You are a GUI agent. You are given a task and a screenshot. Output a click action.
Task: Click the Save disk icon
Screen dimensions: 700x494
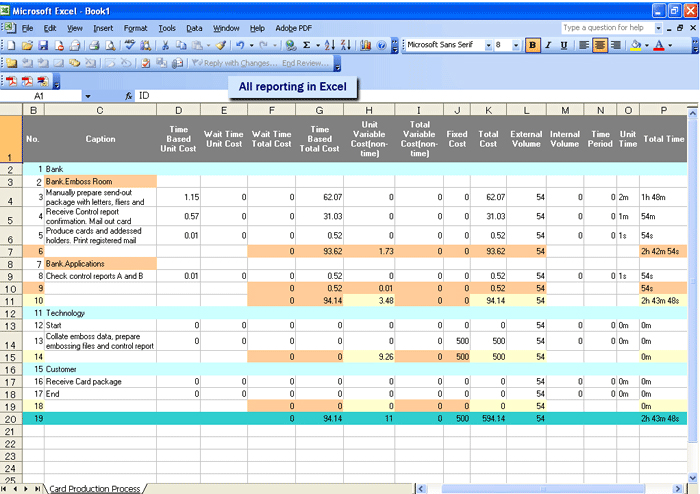[x=43, y=45]
